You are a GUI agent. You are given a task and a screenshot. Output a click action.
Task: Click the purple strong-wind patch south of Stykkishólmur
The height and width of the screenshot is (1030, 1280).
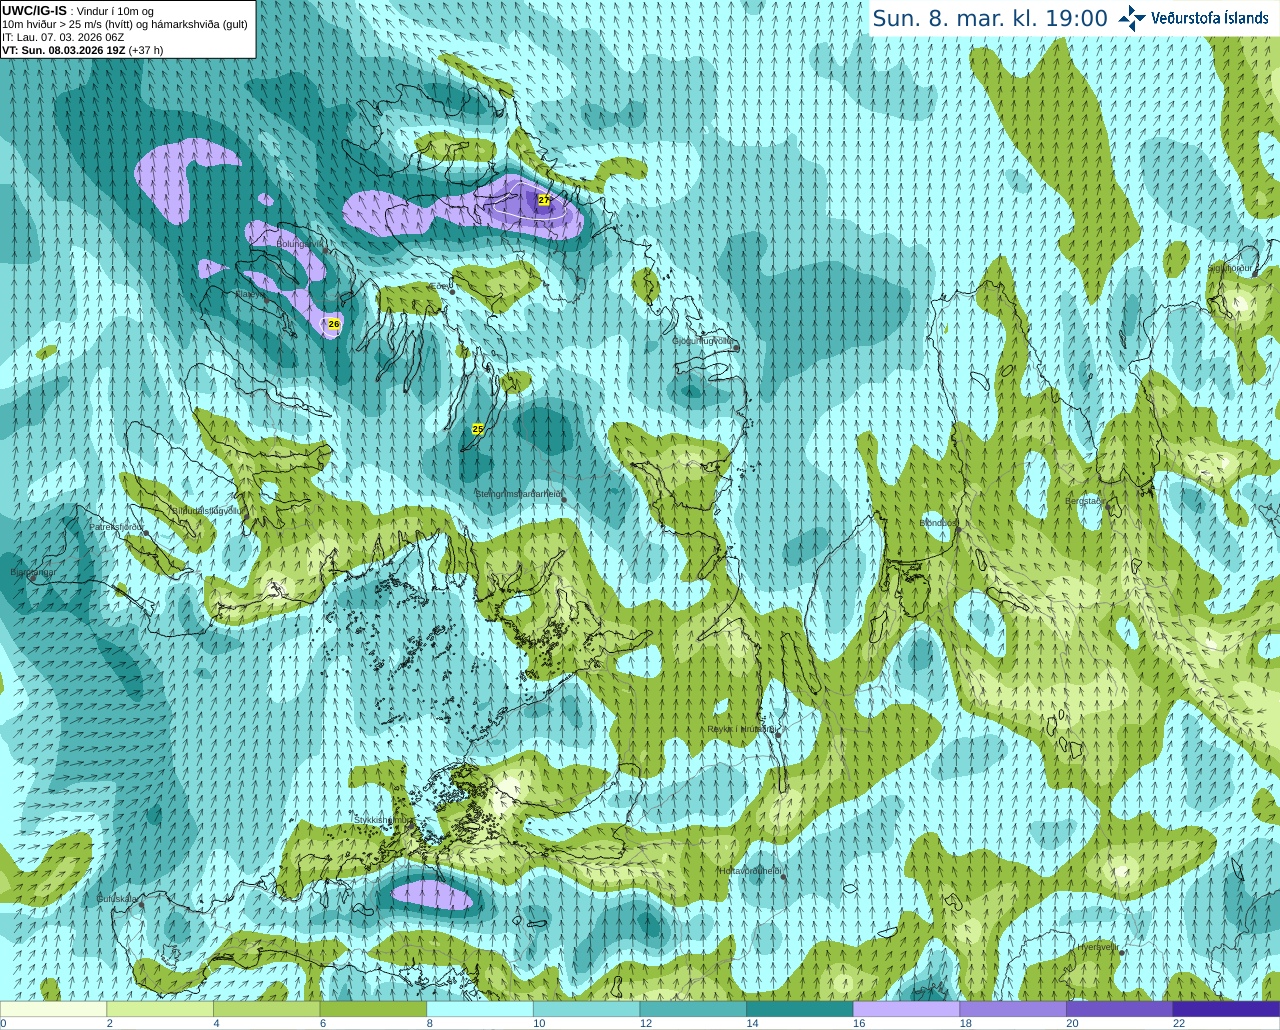432,895
